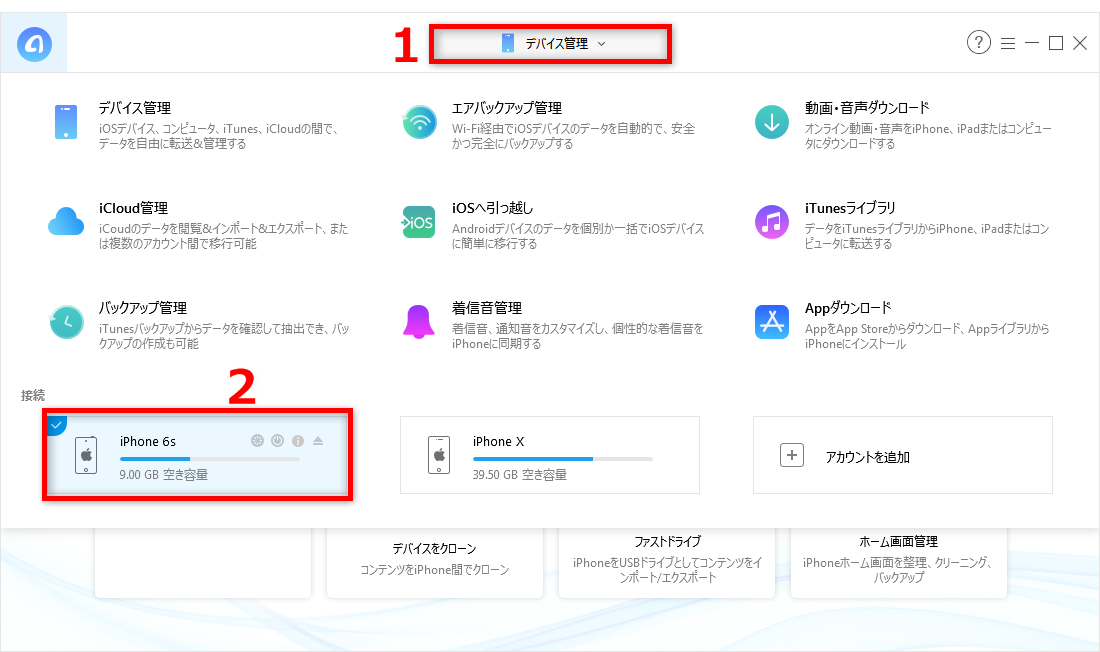Open the hamburger menu icon
The width and height of the screenshot is (1100, 652).
(1008, 44)
